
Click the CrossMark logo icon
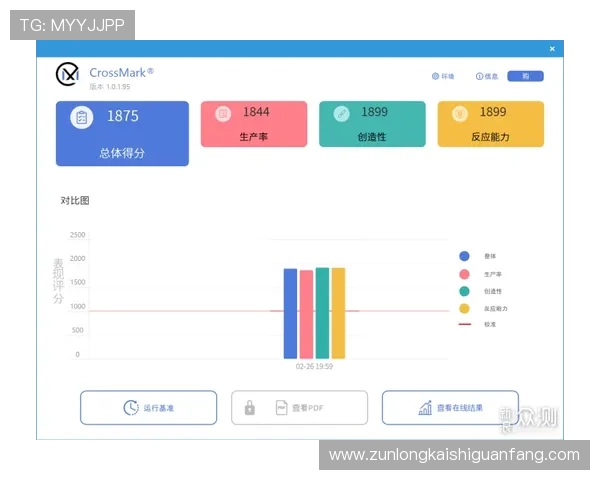pos(68,74)
